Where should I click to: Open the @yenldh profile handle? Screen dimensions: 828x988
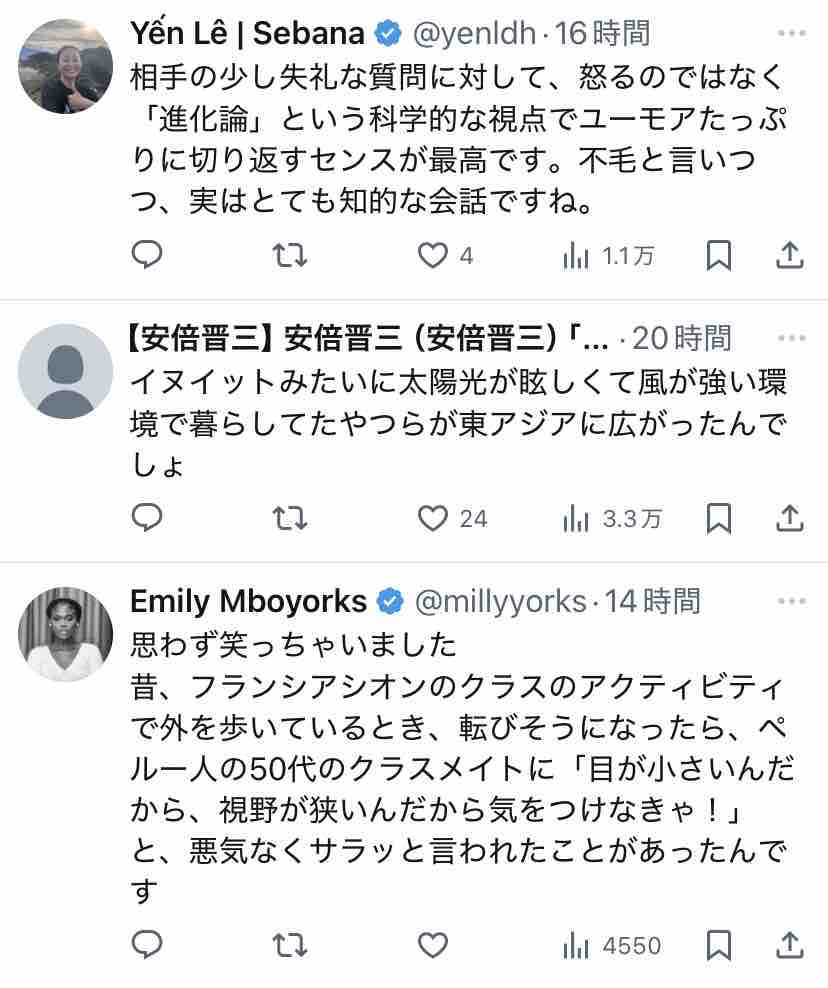click(x=474, y=34)
